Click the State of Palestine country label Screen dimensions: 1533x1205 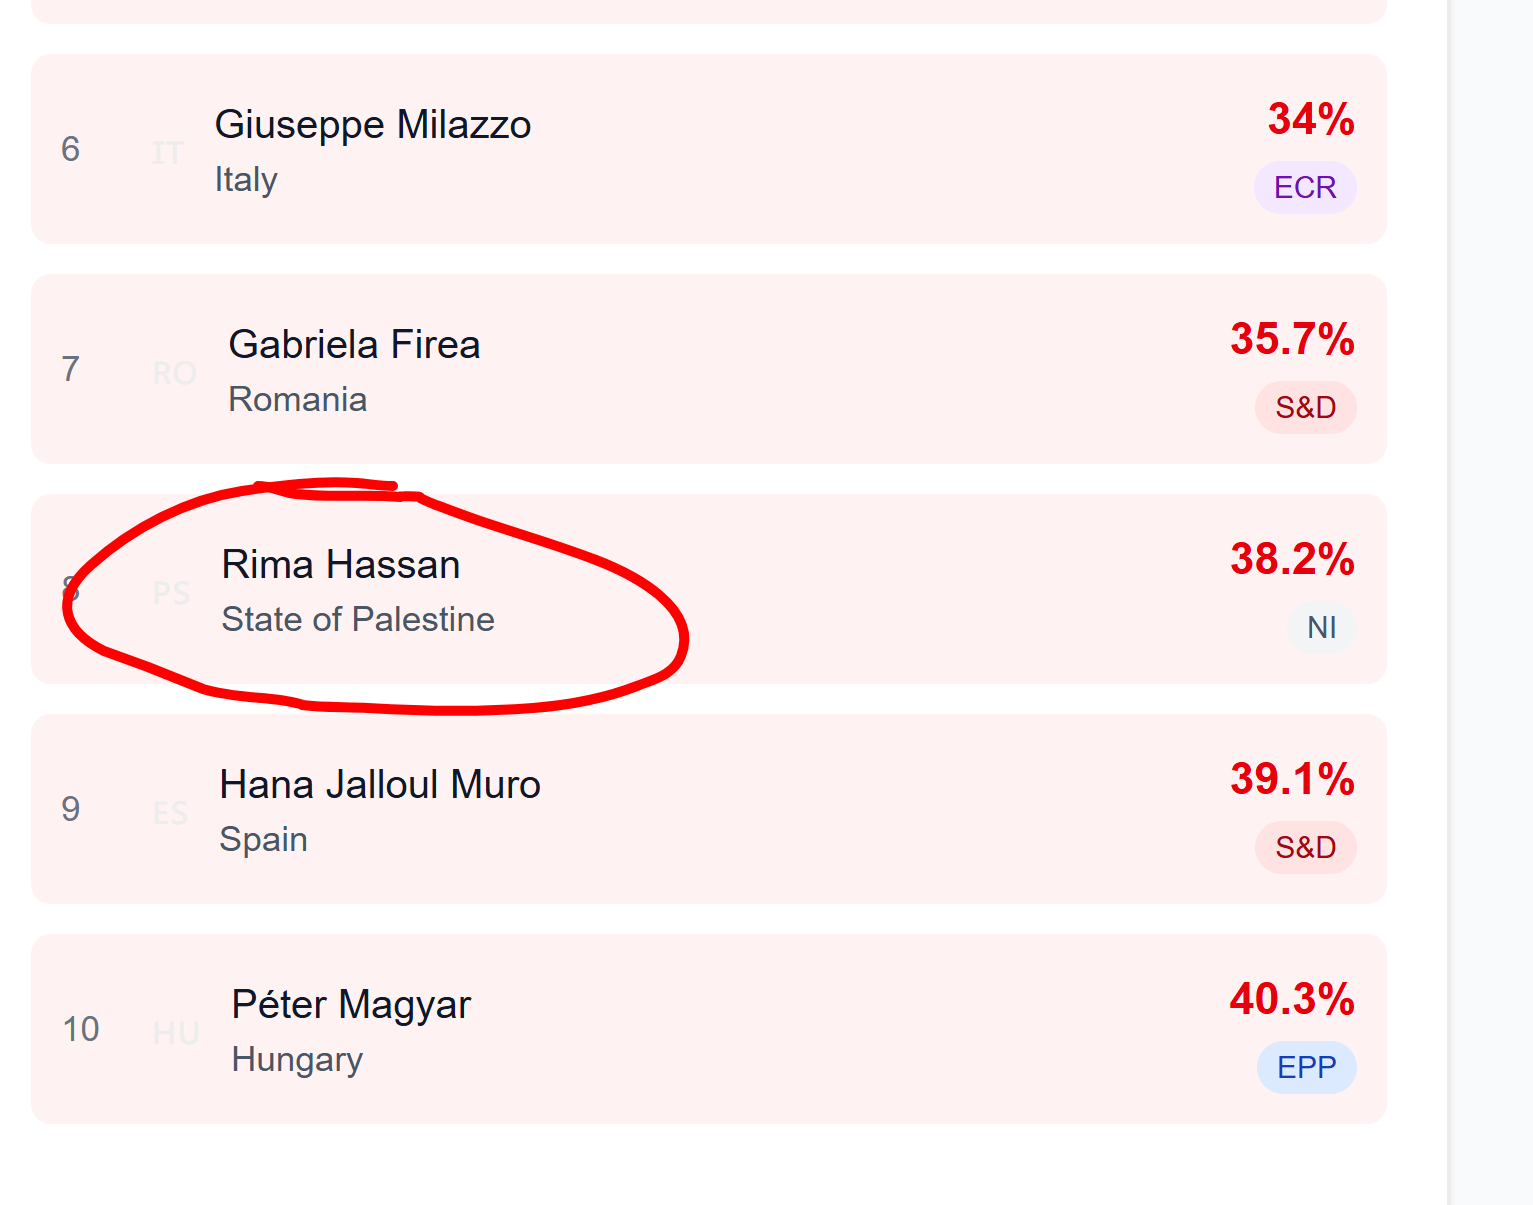pos(358,620)
